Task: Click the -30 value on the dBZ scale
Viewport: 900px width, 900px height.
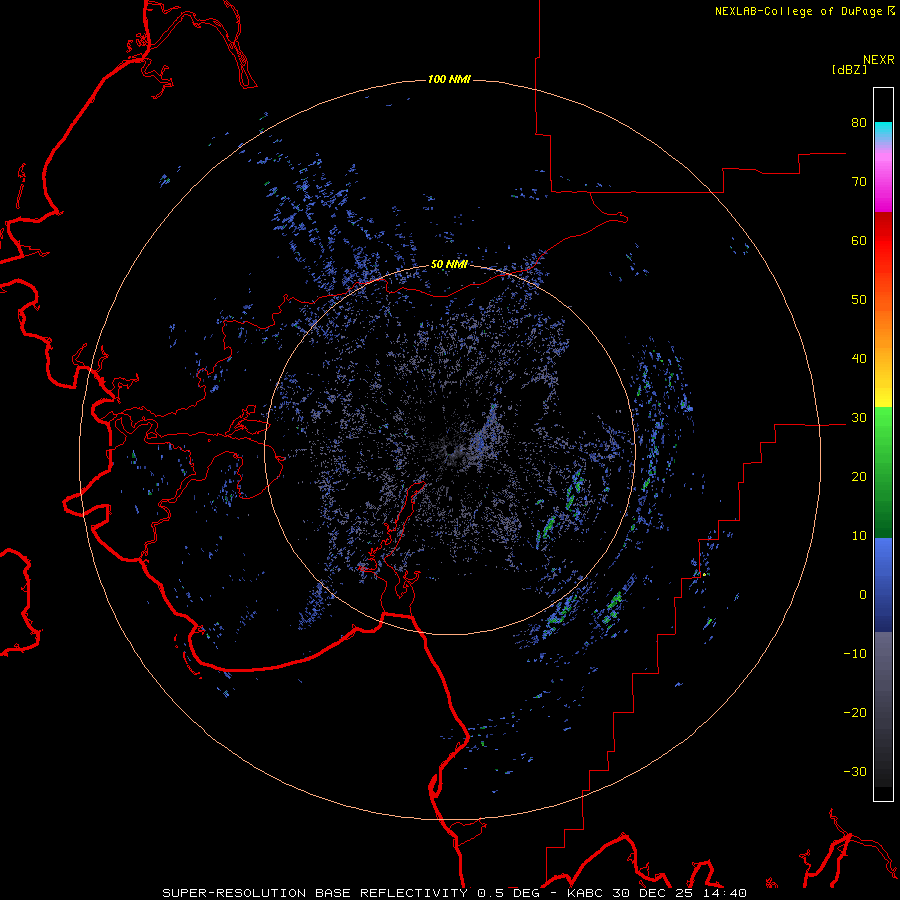Action: (855, 771)
